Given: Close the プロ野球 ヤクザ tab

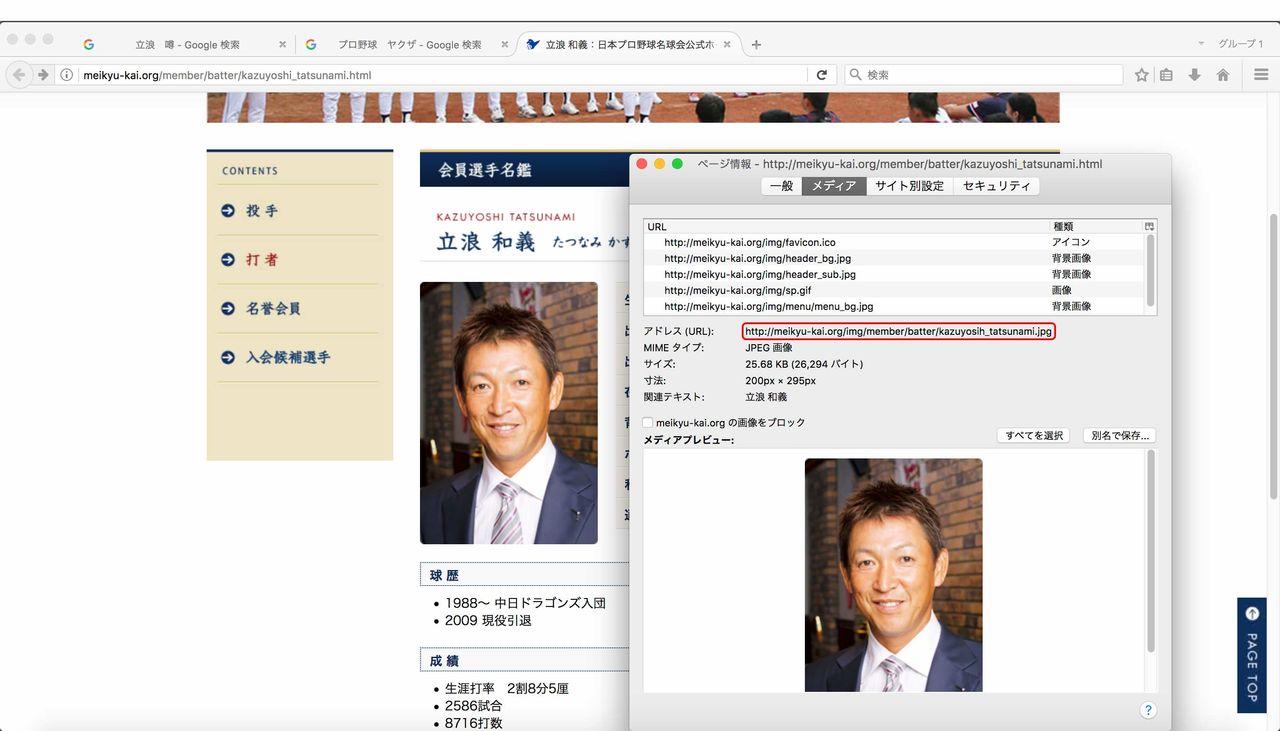Looking at the screenshot, I should tap(505, 45).
